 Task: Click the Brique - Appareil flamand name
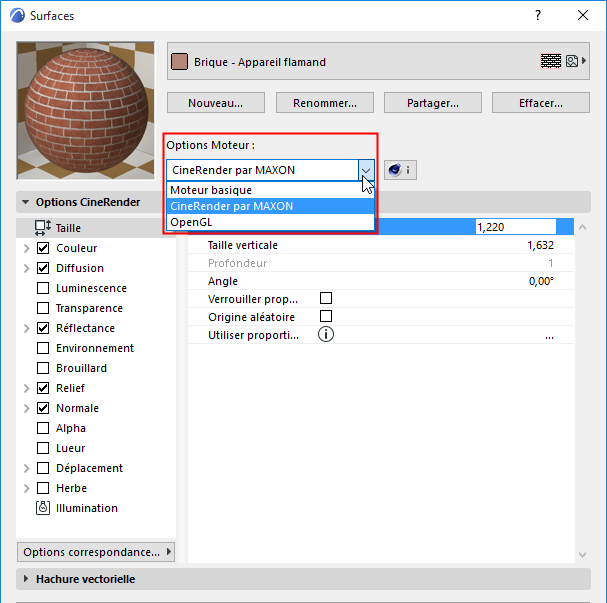tap(260, 62)
